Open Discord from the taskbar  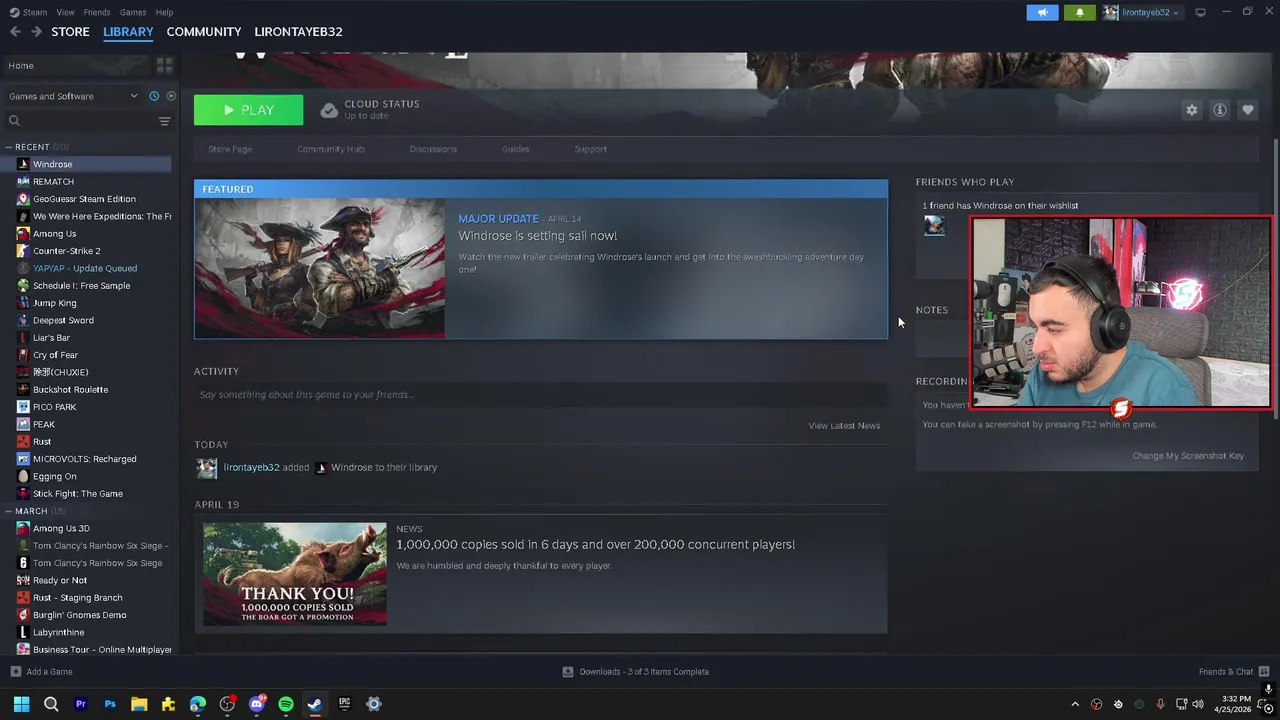click(x=256, y=704)
